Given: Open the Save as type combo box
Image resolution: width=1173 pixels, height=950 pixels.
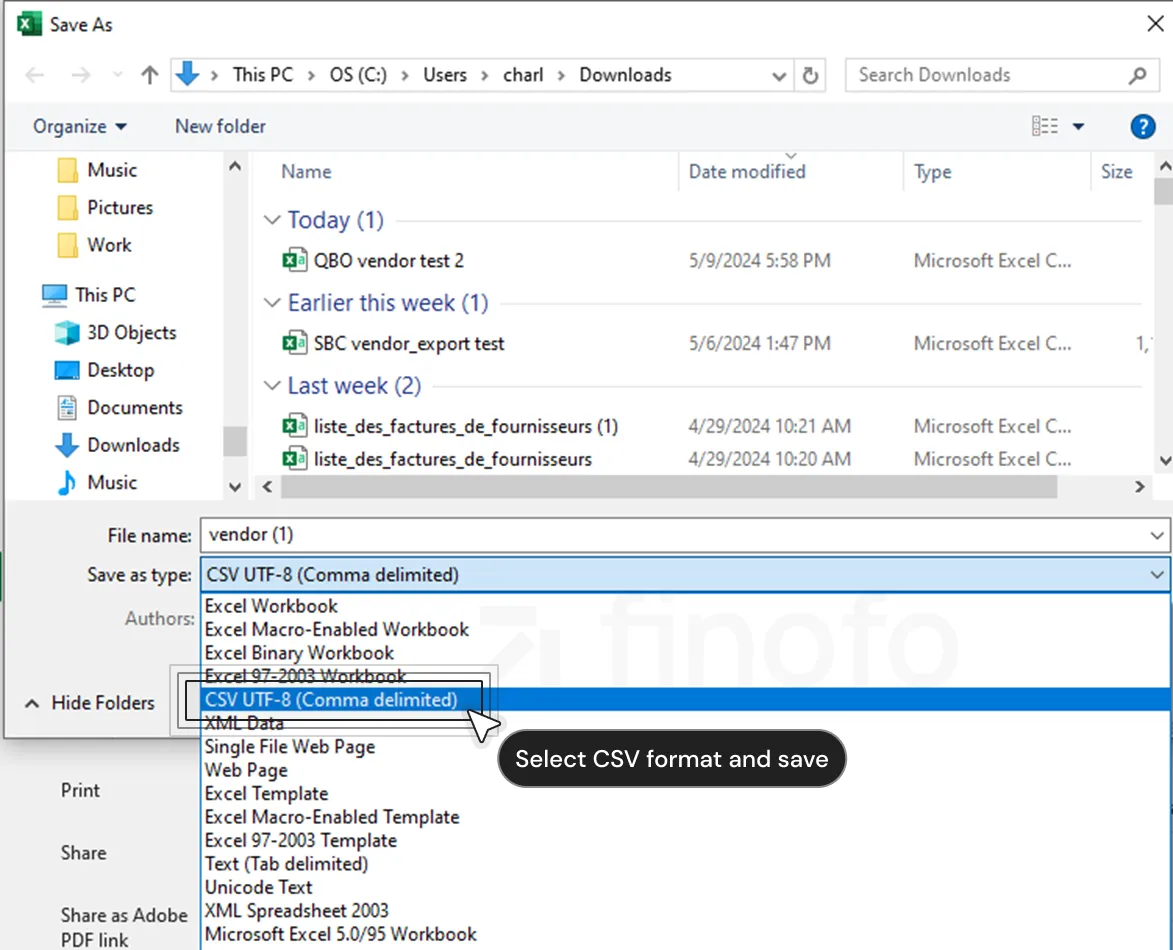Looking at the screenshot, I should tap(684, 574).
